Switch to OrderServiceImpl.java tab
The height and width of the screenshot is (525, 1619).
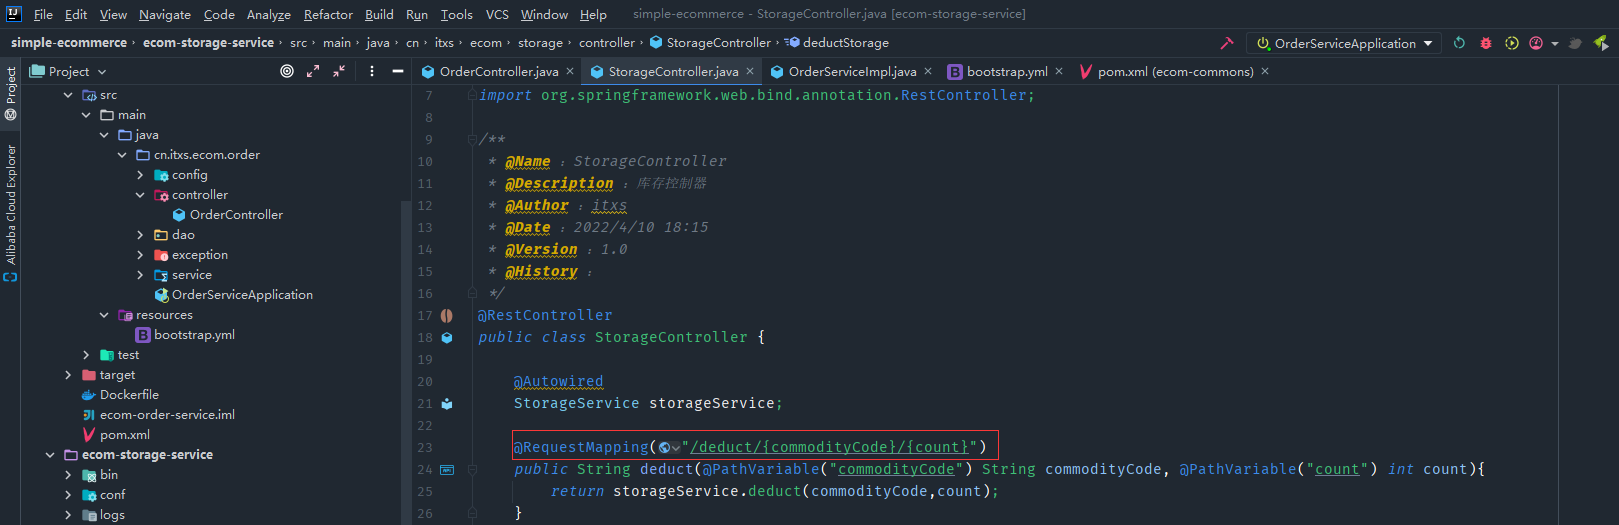tap(852, 71)
